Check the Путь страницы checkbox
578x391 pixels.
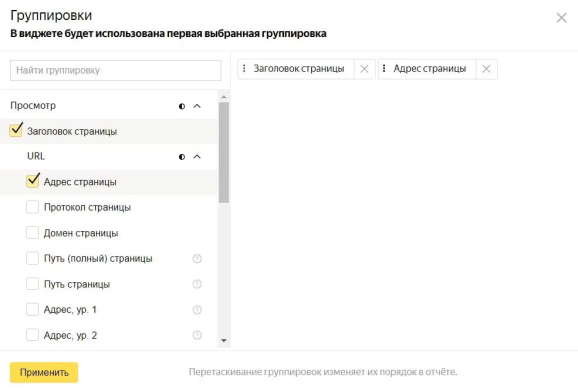click(x=32, y=284)
